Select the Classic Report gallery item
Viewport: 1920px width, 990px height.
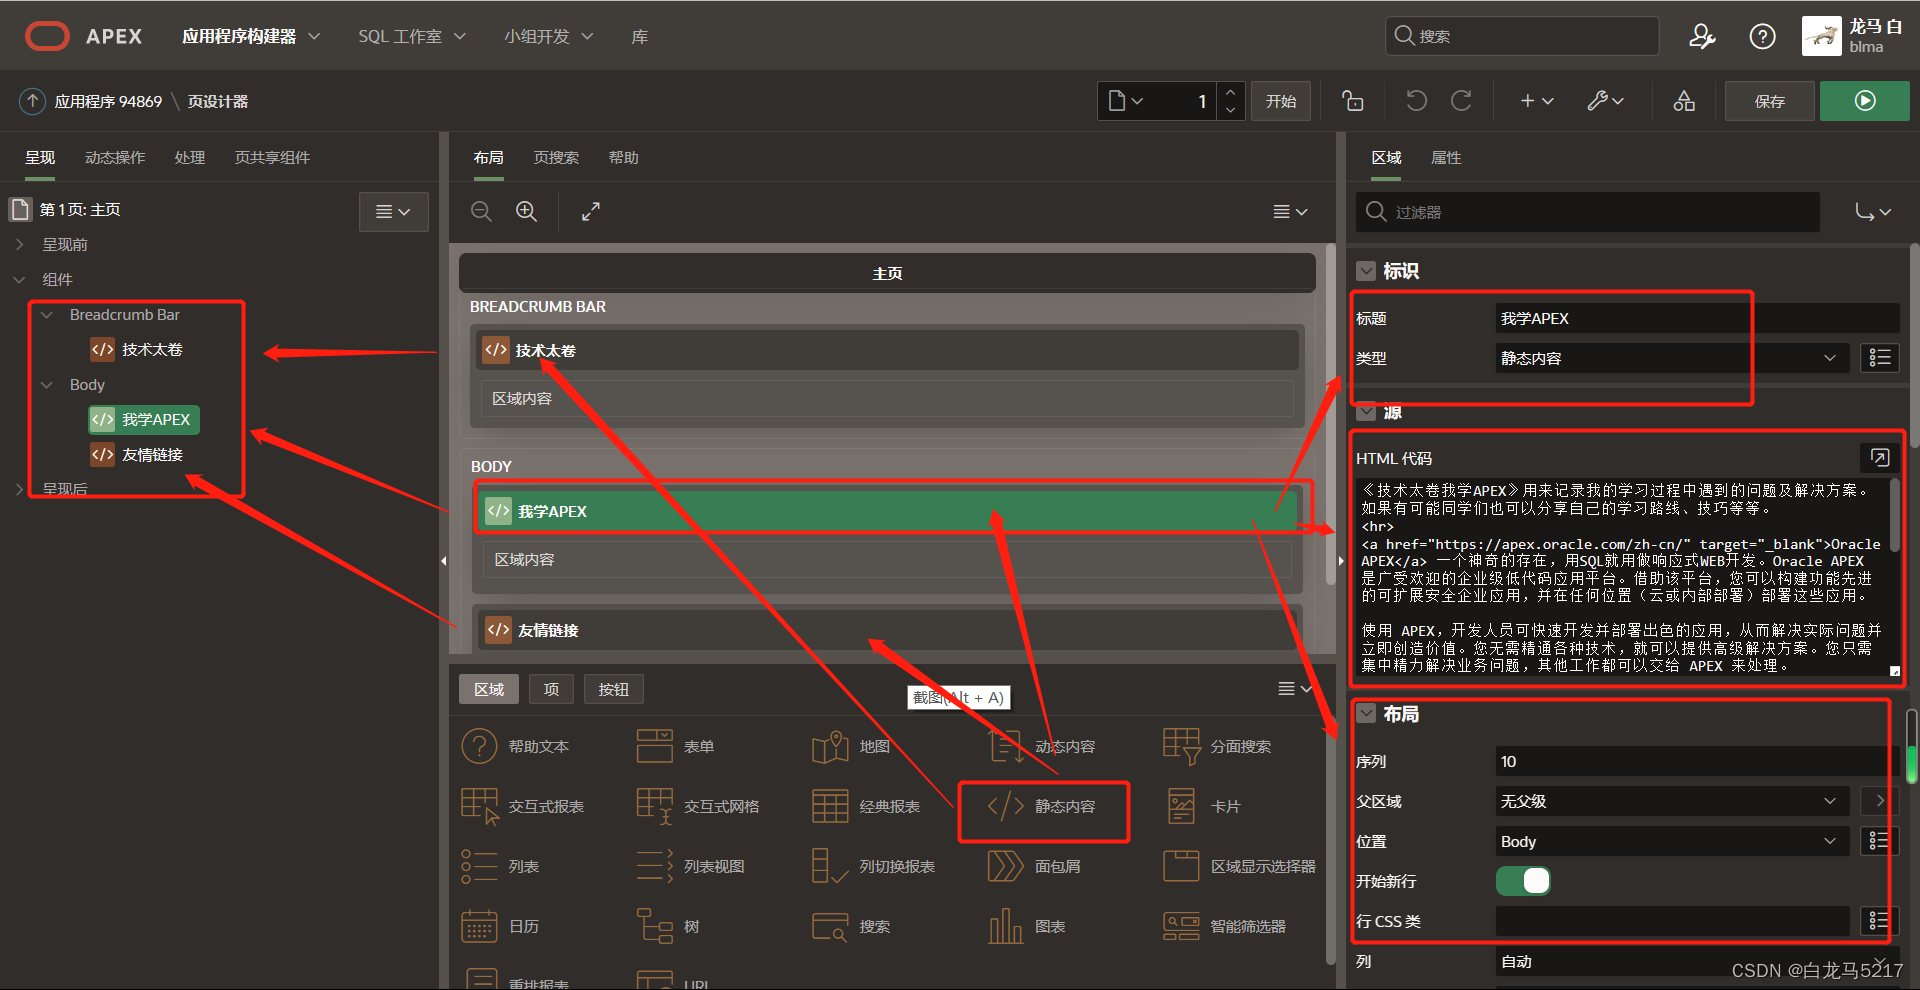(866, 807)
